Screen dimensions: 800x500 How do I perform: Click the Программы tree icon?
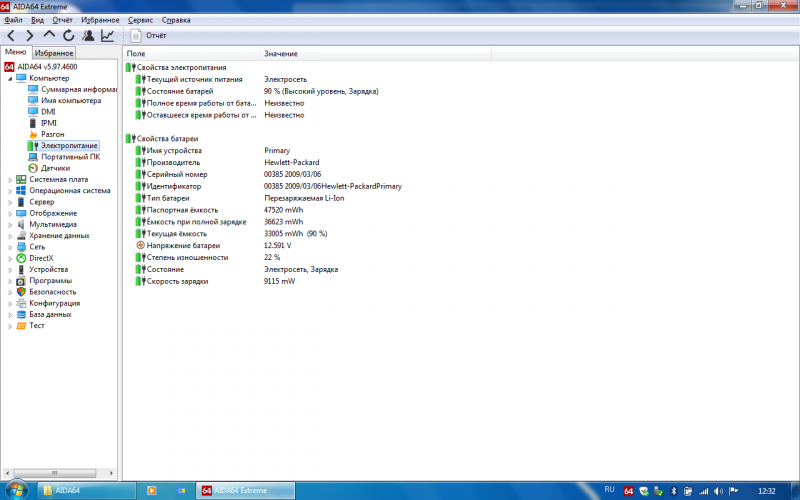[x=21, y=281]
